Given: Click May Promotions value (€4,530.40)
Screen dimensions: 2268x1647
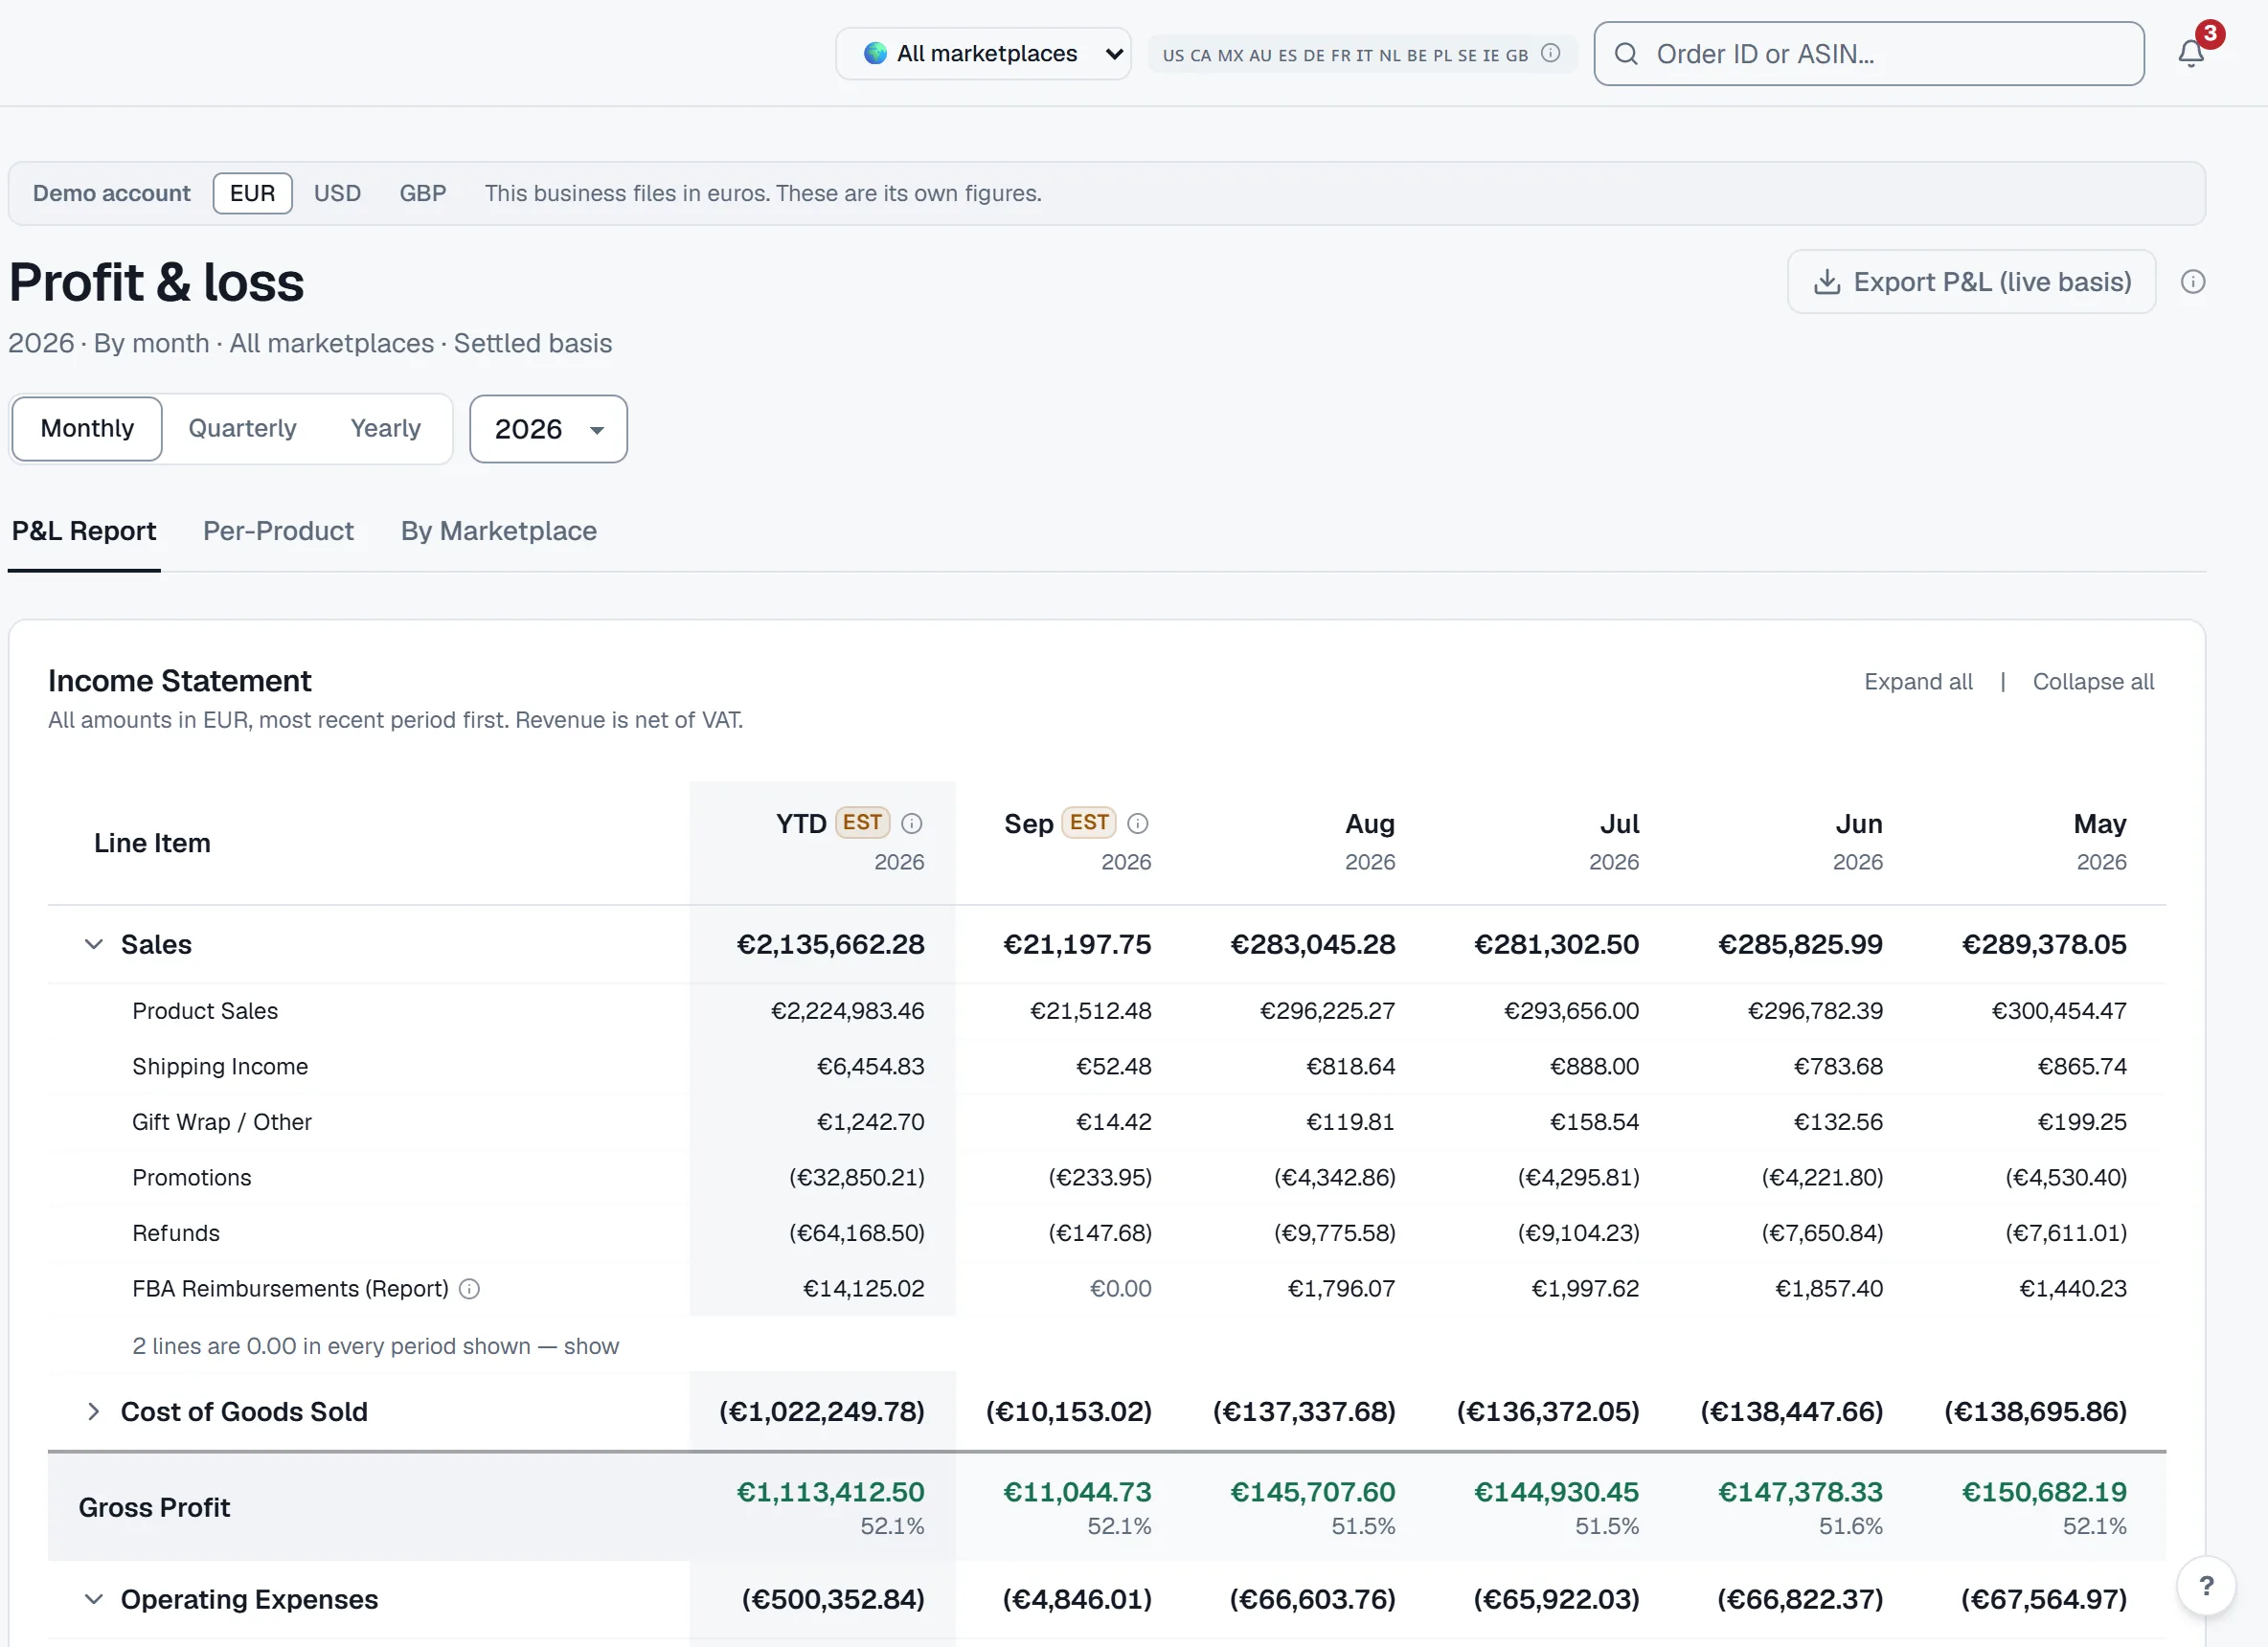Looking at the screenshot, I should [2065, 1178].
